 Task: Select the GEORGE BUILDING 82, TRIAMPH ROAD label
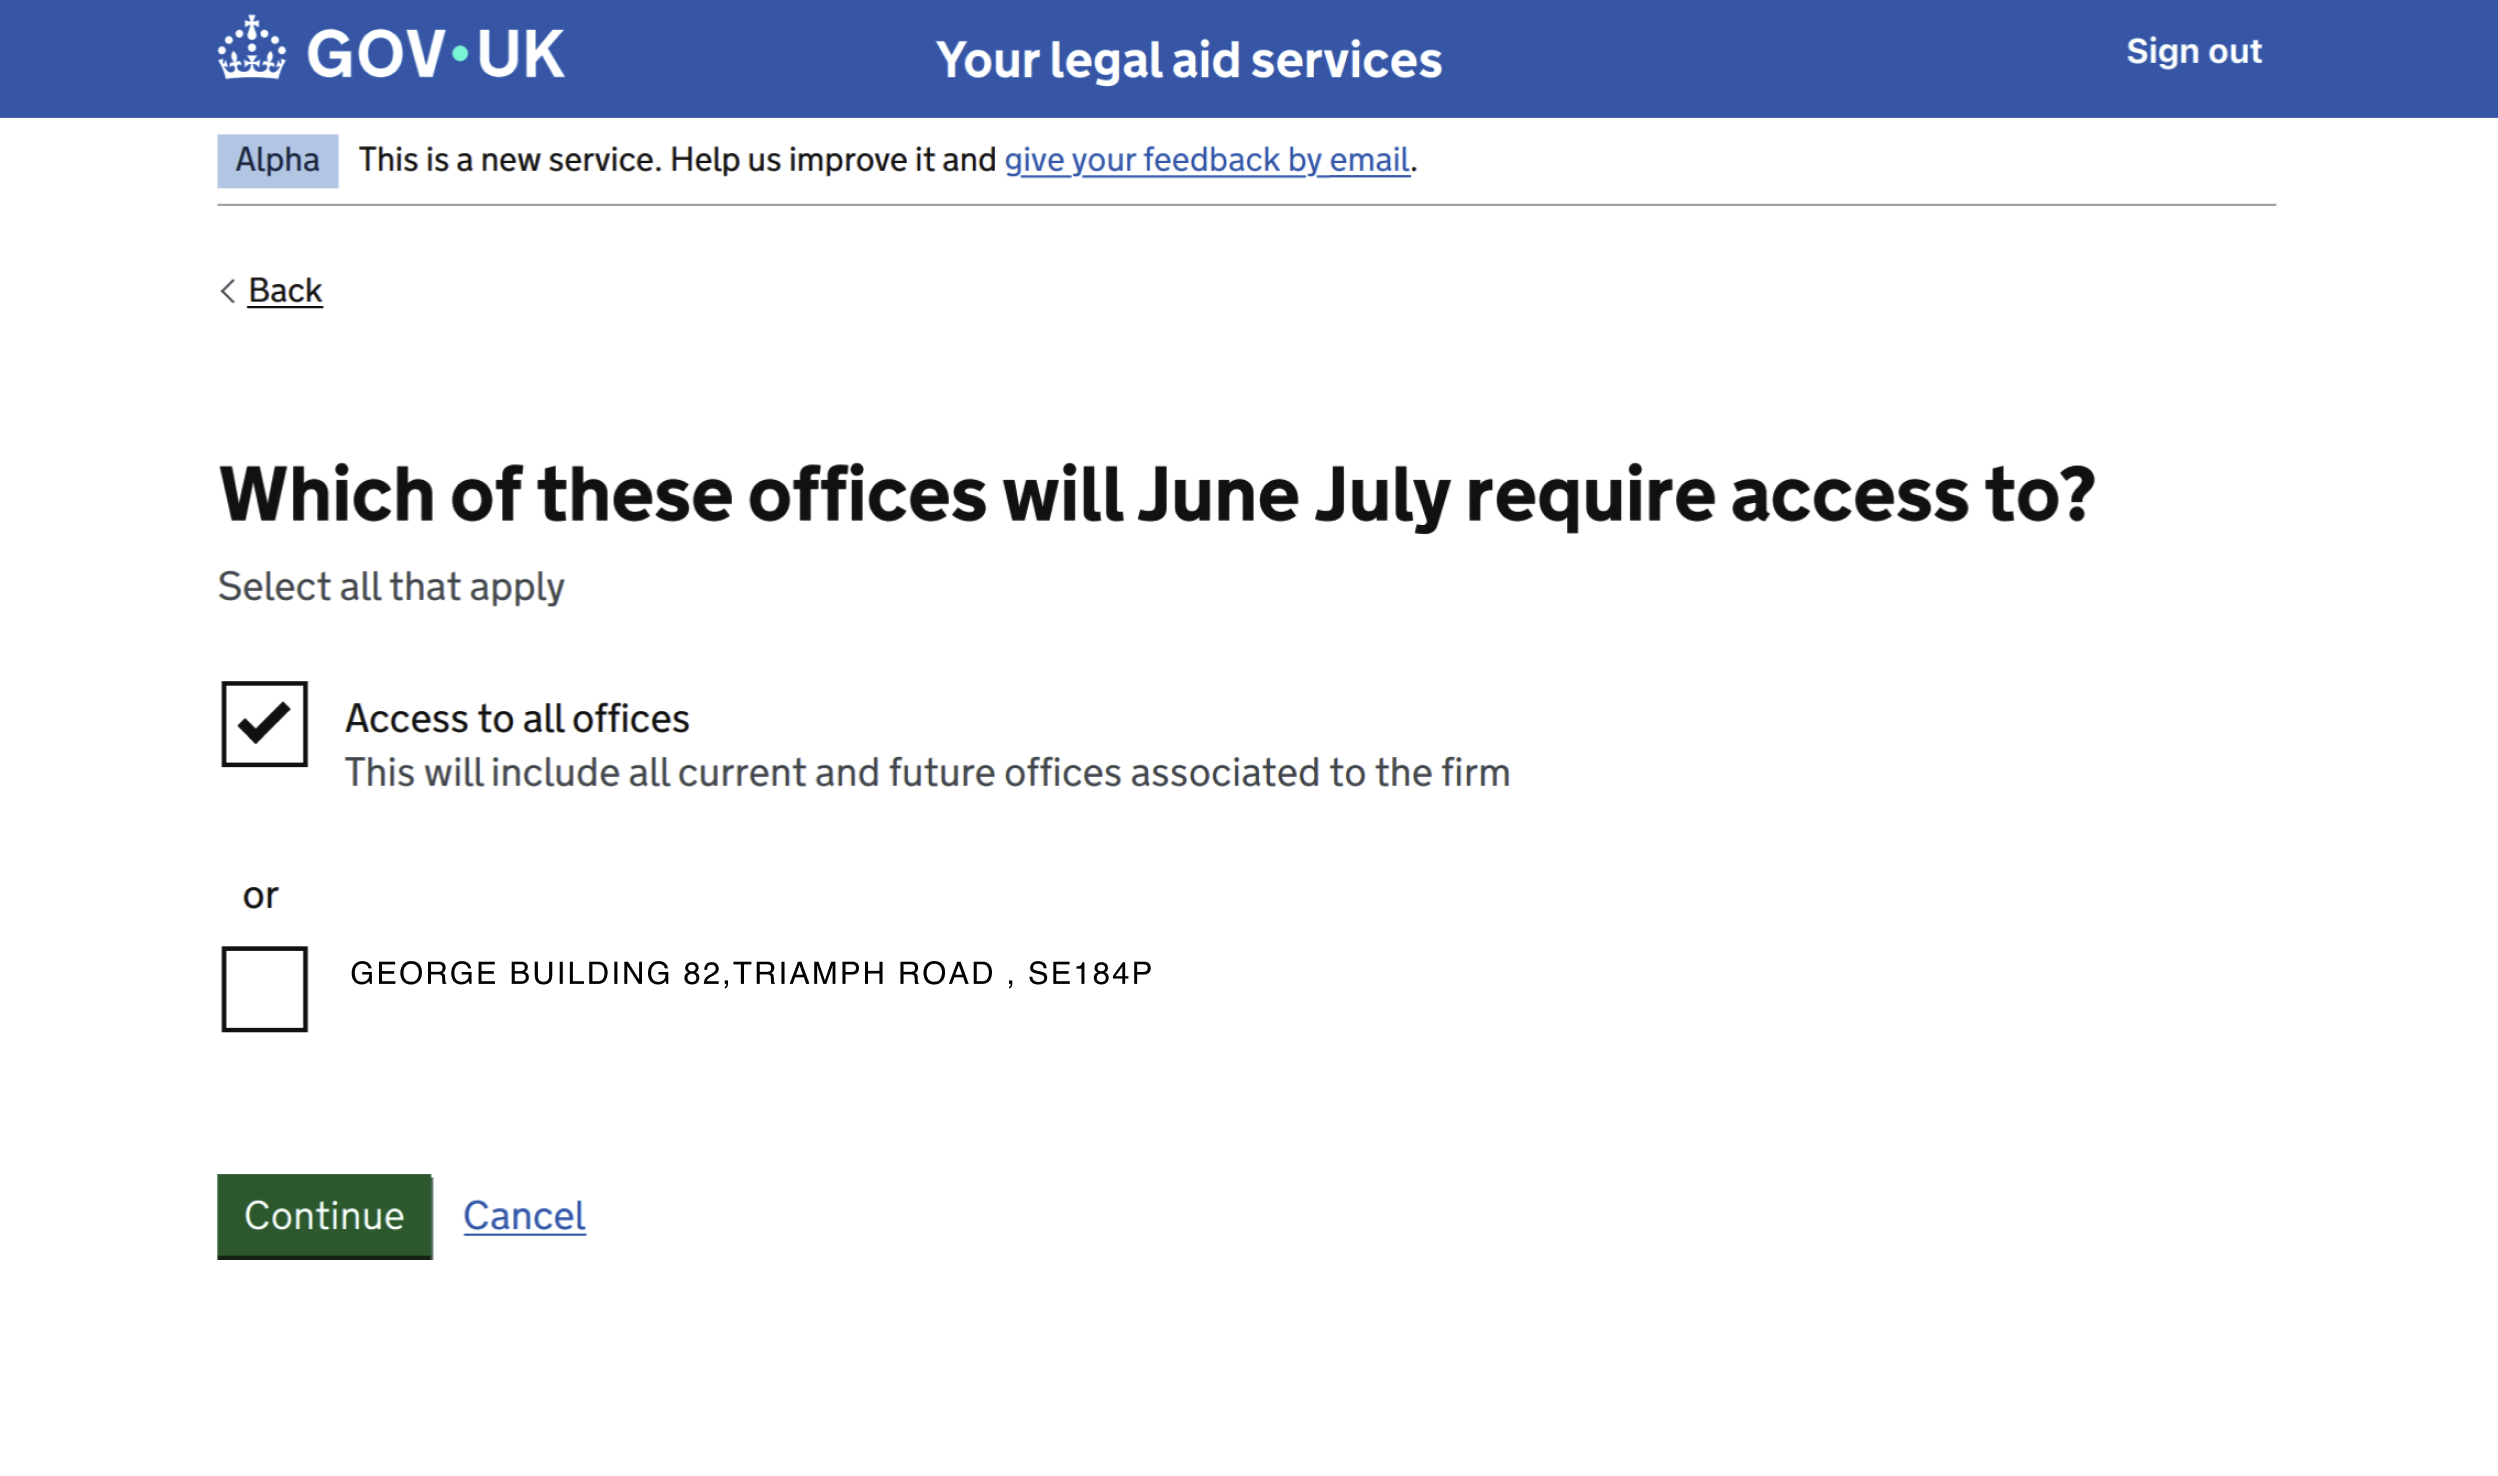coord(751,973)
